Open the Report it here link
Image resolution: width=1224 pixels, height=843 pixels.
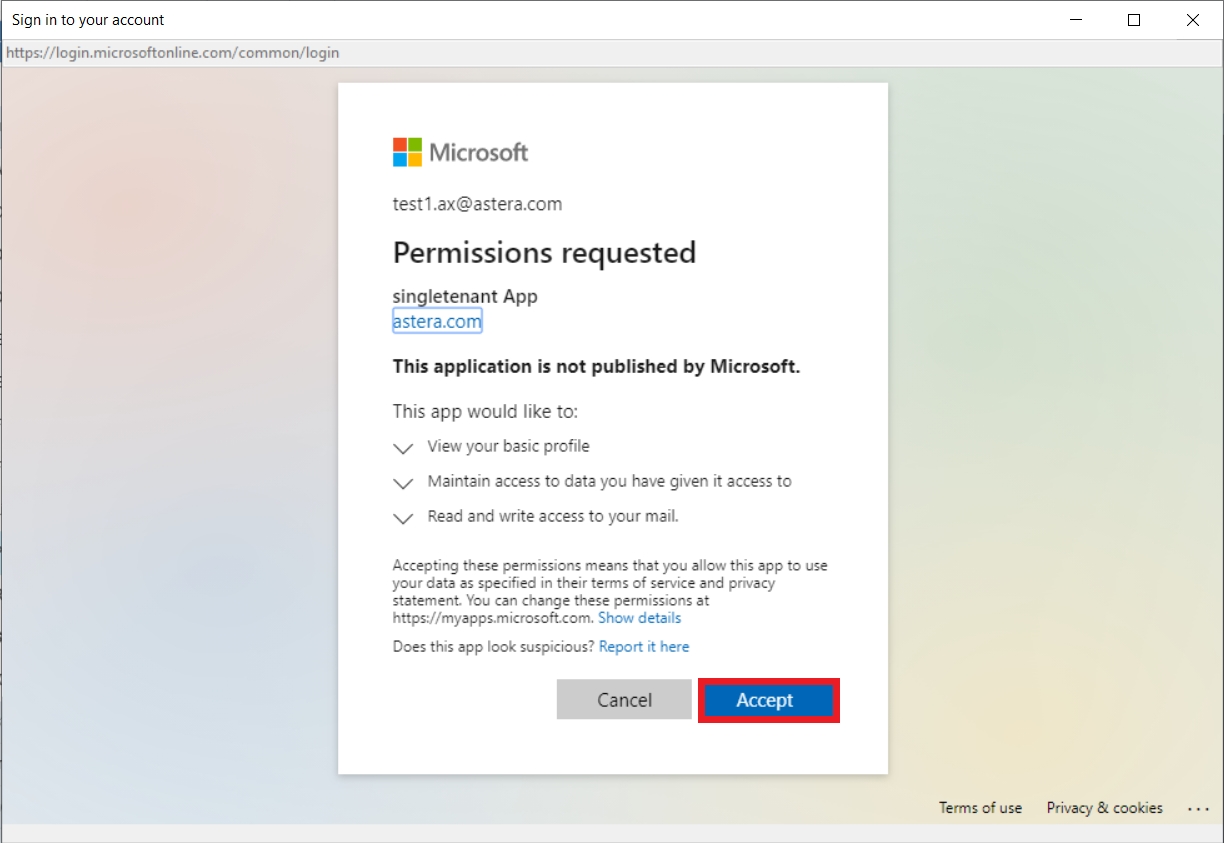pos(644,647)
